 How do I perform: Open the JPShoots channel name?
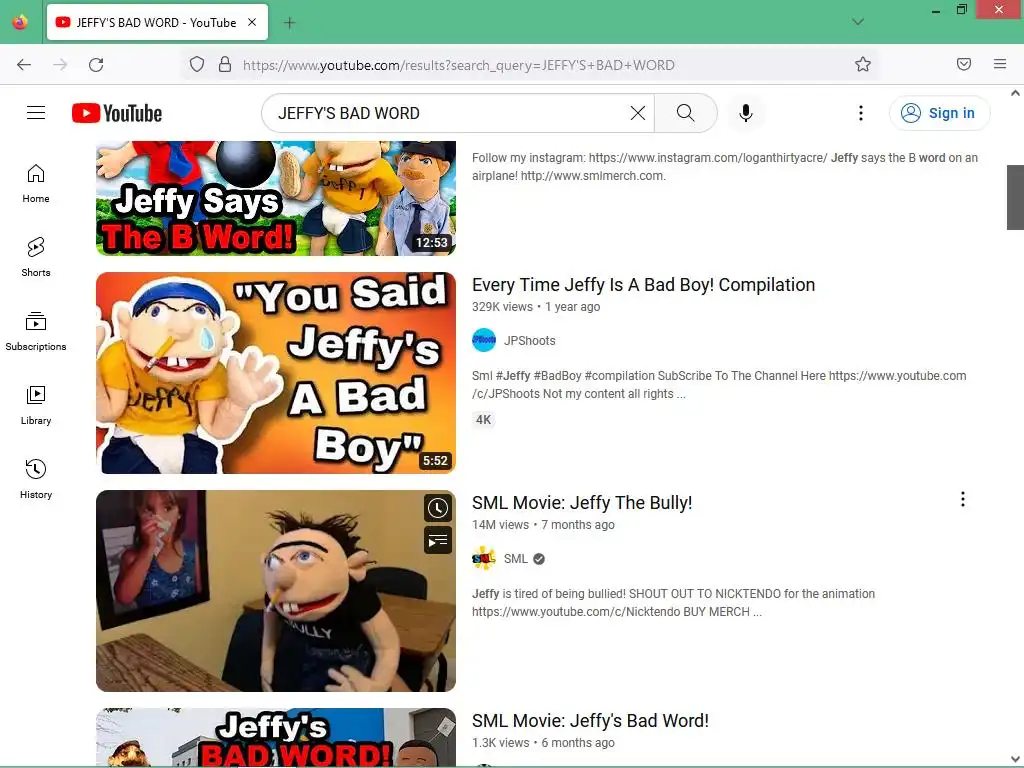530,341
